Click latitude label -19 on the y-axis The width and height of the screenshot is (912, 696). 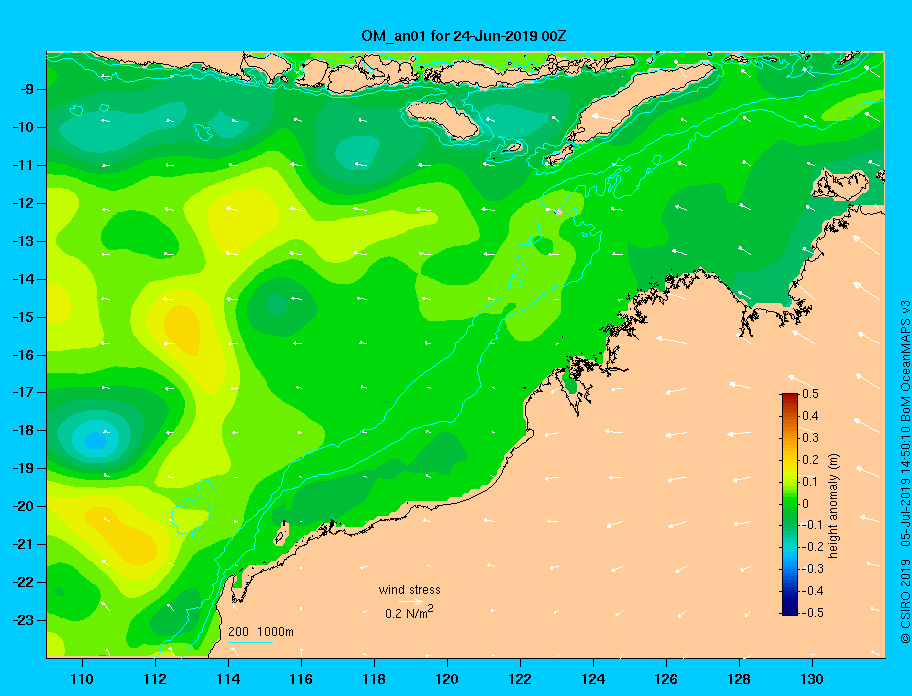click(x=23, y=468)
